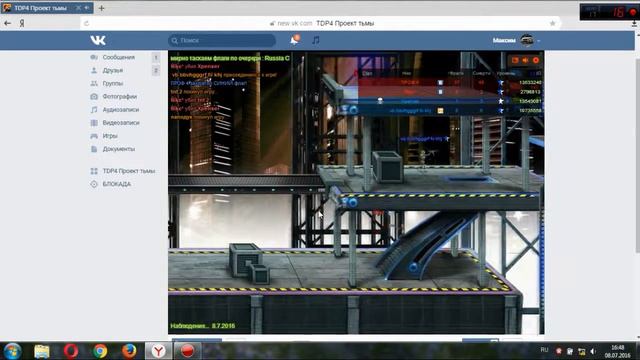Open the red recorder app in taskbar
The image size is (640, 360).
point(187,351)
